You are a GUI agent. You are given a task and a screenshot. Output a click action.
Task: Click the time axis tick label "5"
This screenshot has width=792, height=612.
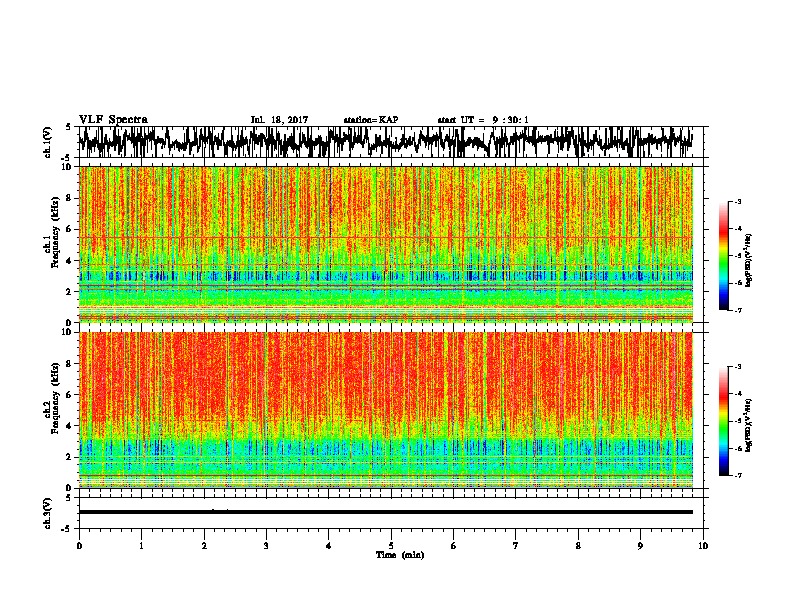click(x=391, y=546)
